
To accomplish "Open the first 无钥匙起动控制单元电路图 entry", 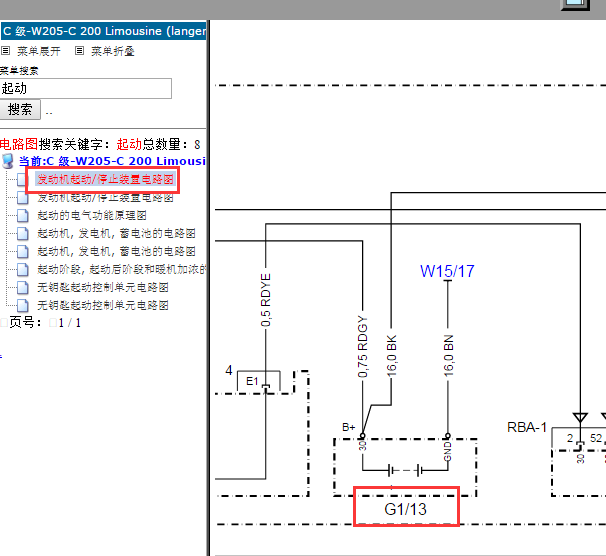I will point(103,287).
